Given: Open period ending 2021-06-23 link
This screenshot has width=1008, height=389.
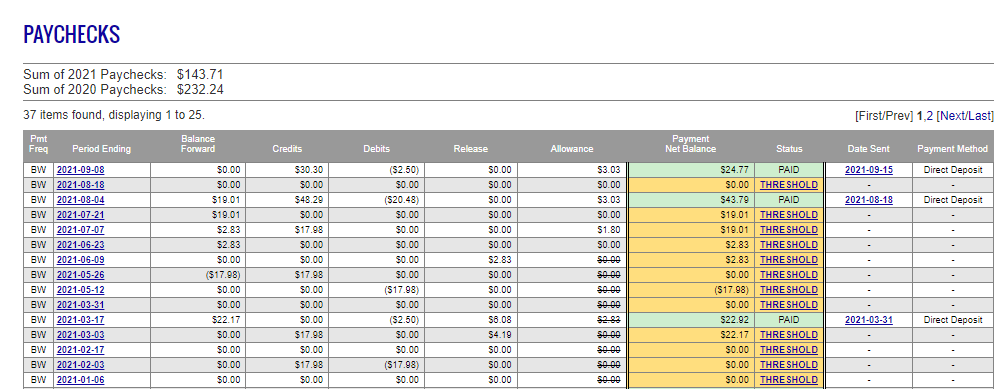Looking at the screenshot, I should (x=80, y=245).
